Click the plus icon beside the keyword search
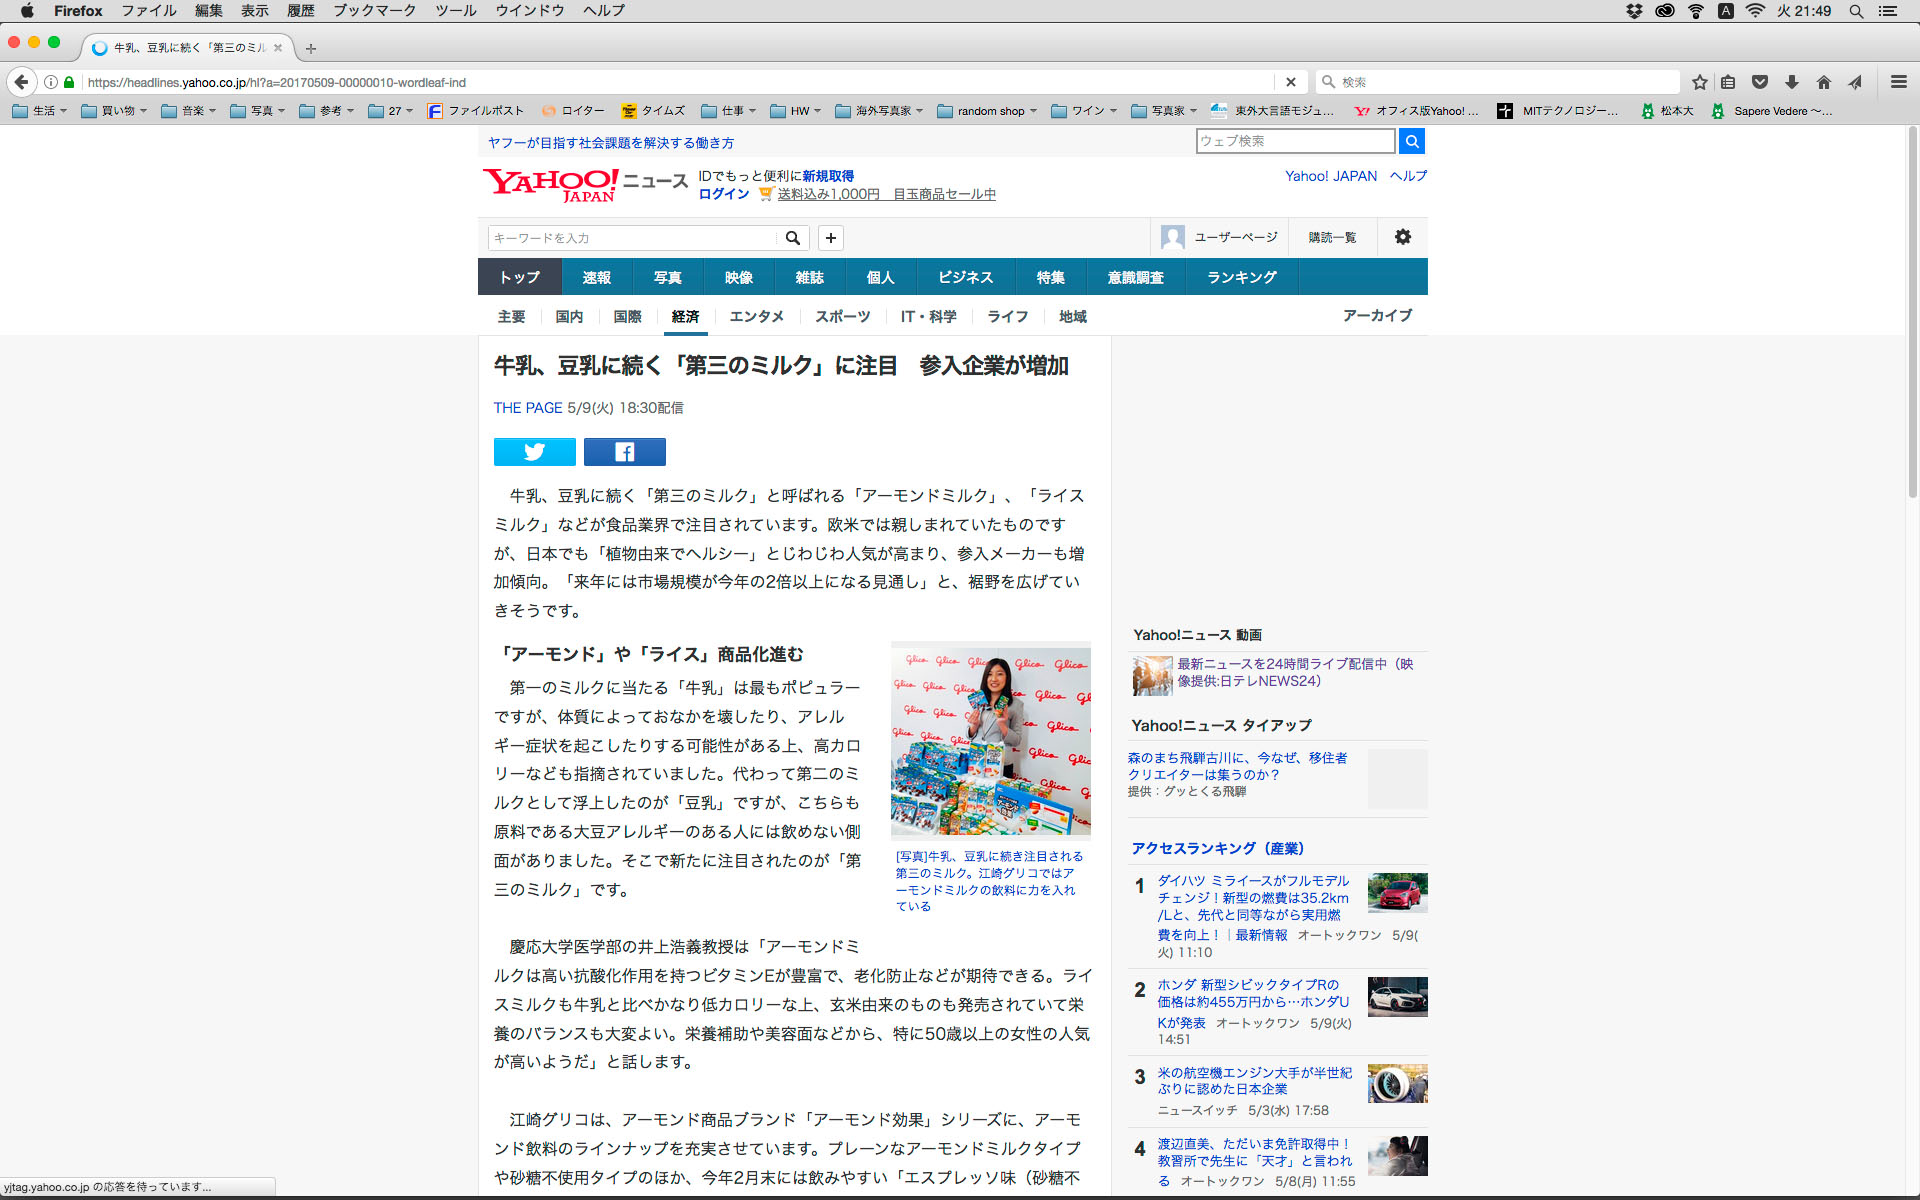The width and height of the screenshot is (1920, 1200). click(x=830, y=238)
